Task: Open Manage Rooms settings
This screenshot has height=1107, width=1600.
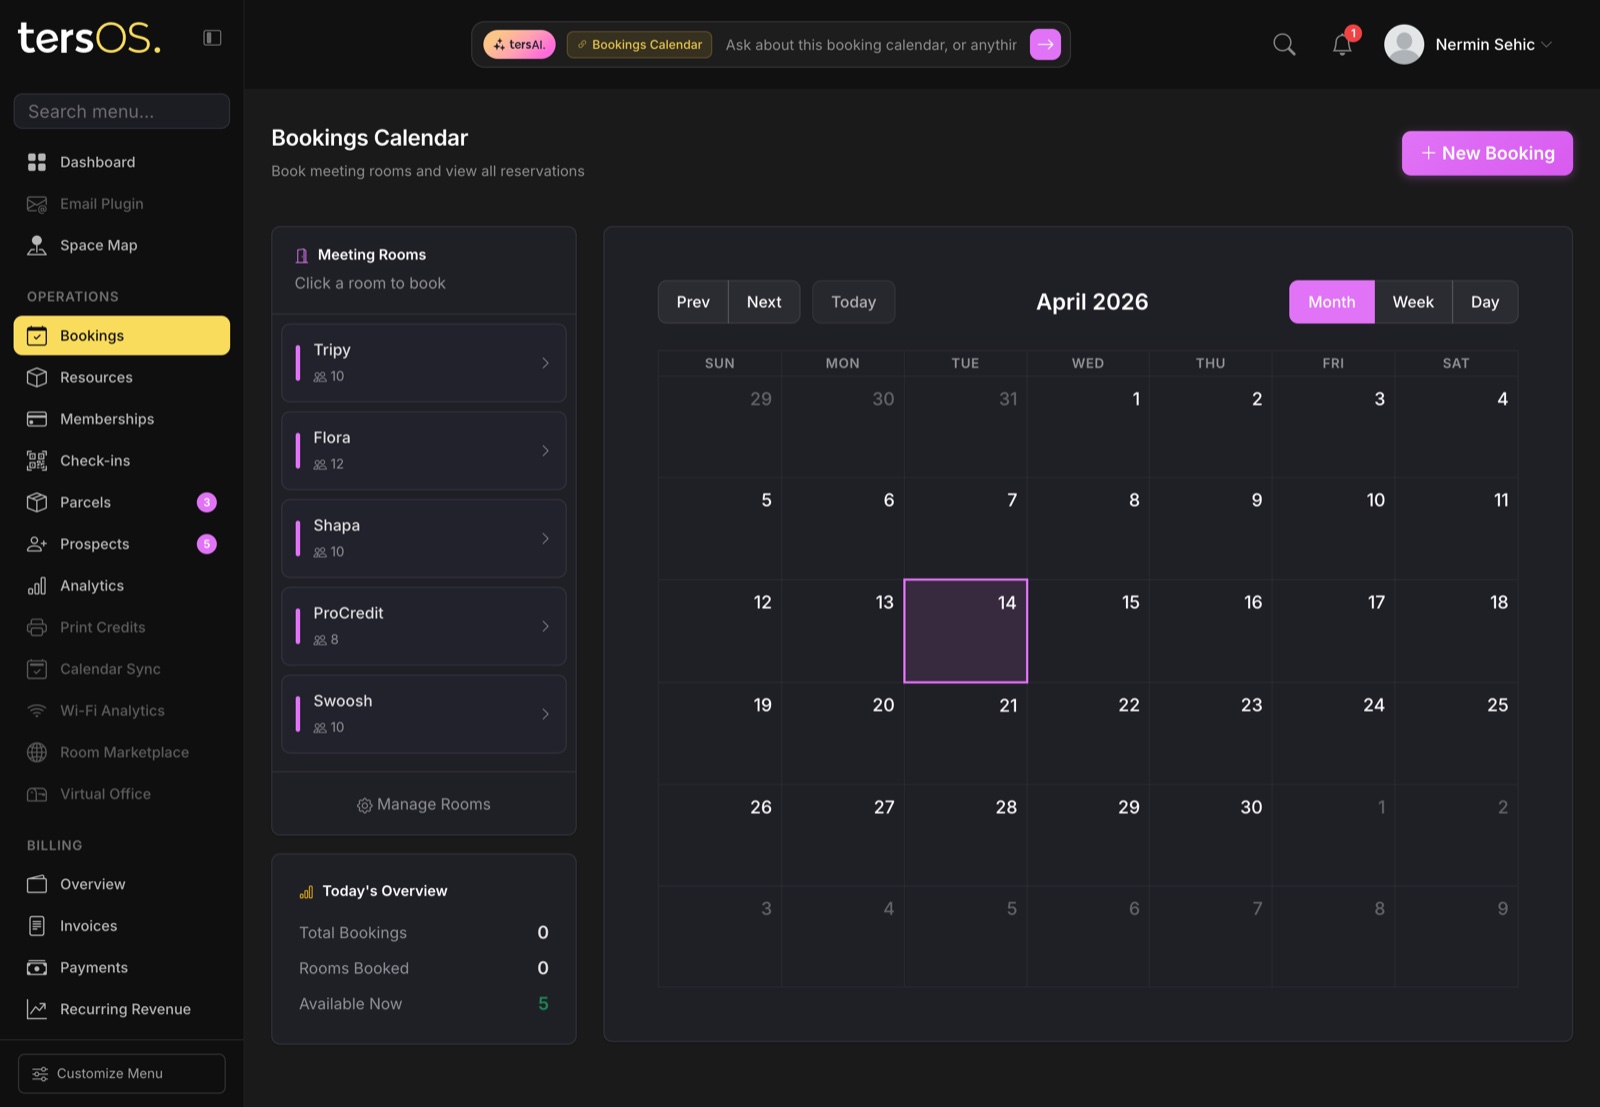Action: click(x=423, y=804)
